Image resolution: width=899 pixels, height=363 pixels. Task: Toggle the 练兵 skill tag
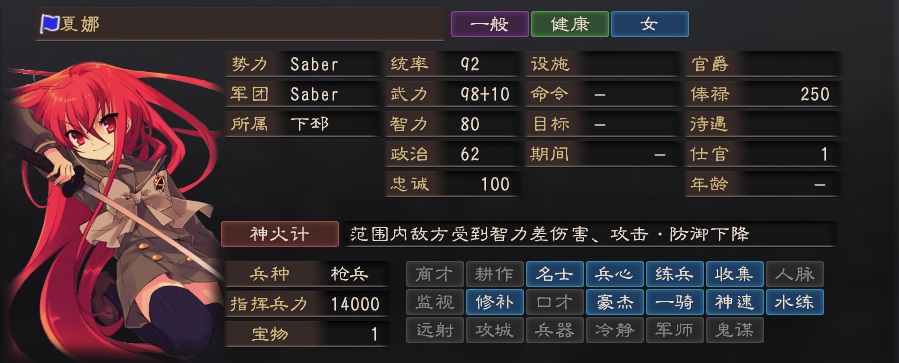[x=675, y=274]
